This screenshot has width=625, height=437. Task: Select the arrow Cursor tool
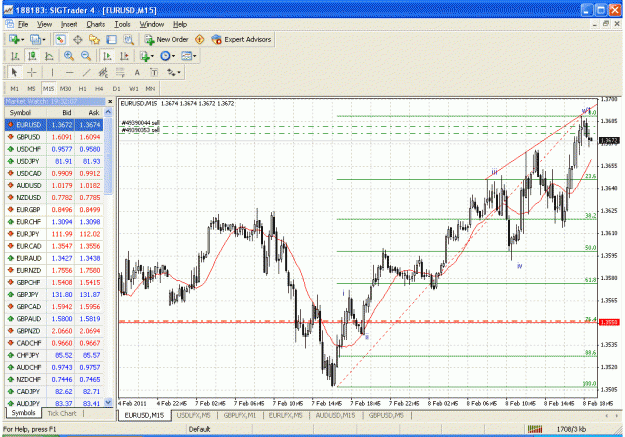tap(14, 73)
